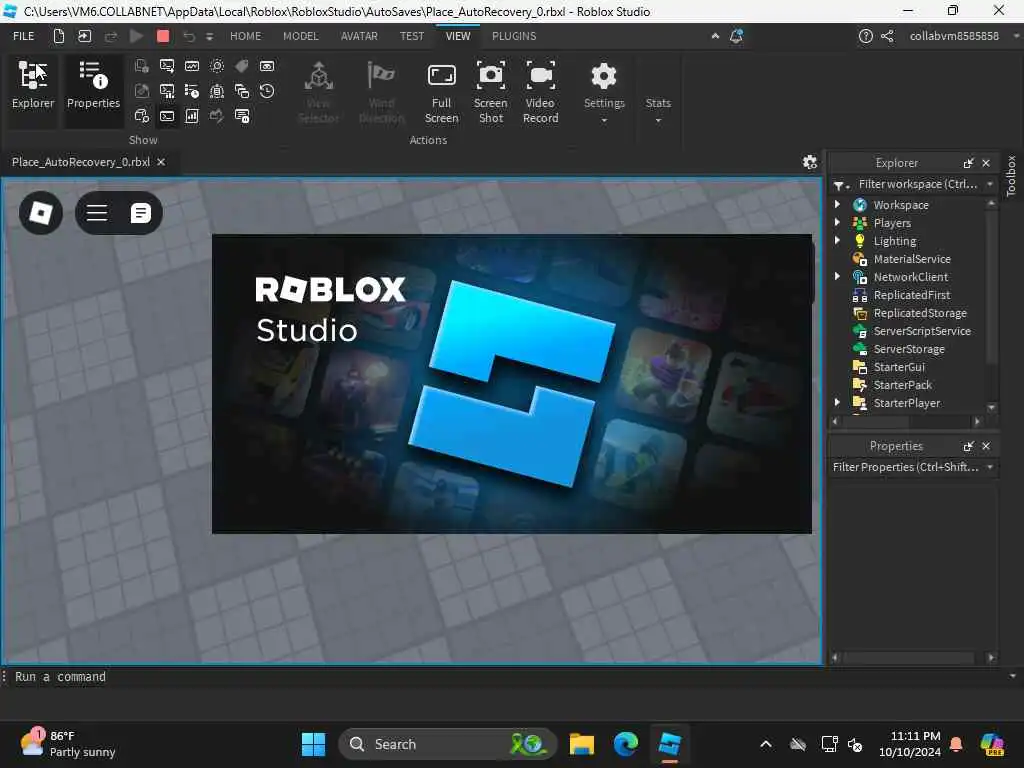
Task: Expand the NetworkClient tree node
Action: [x=838, y=277]
